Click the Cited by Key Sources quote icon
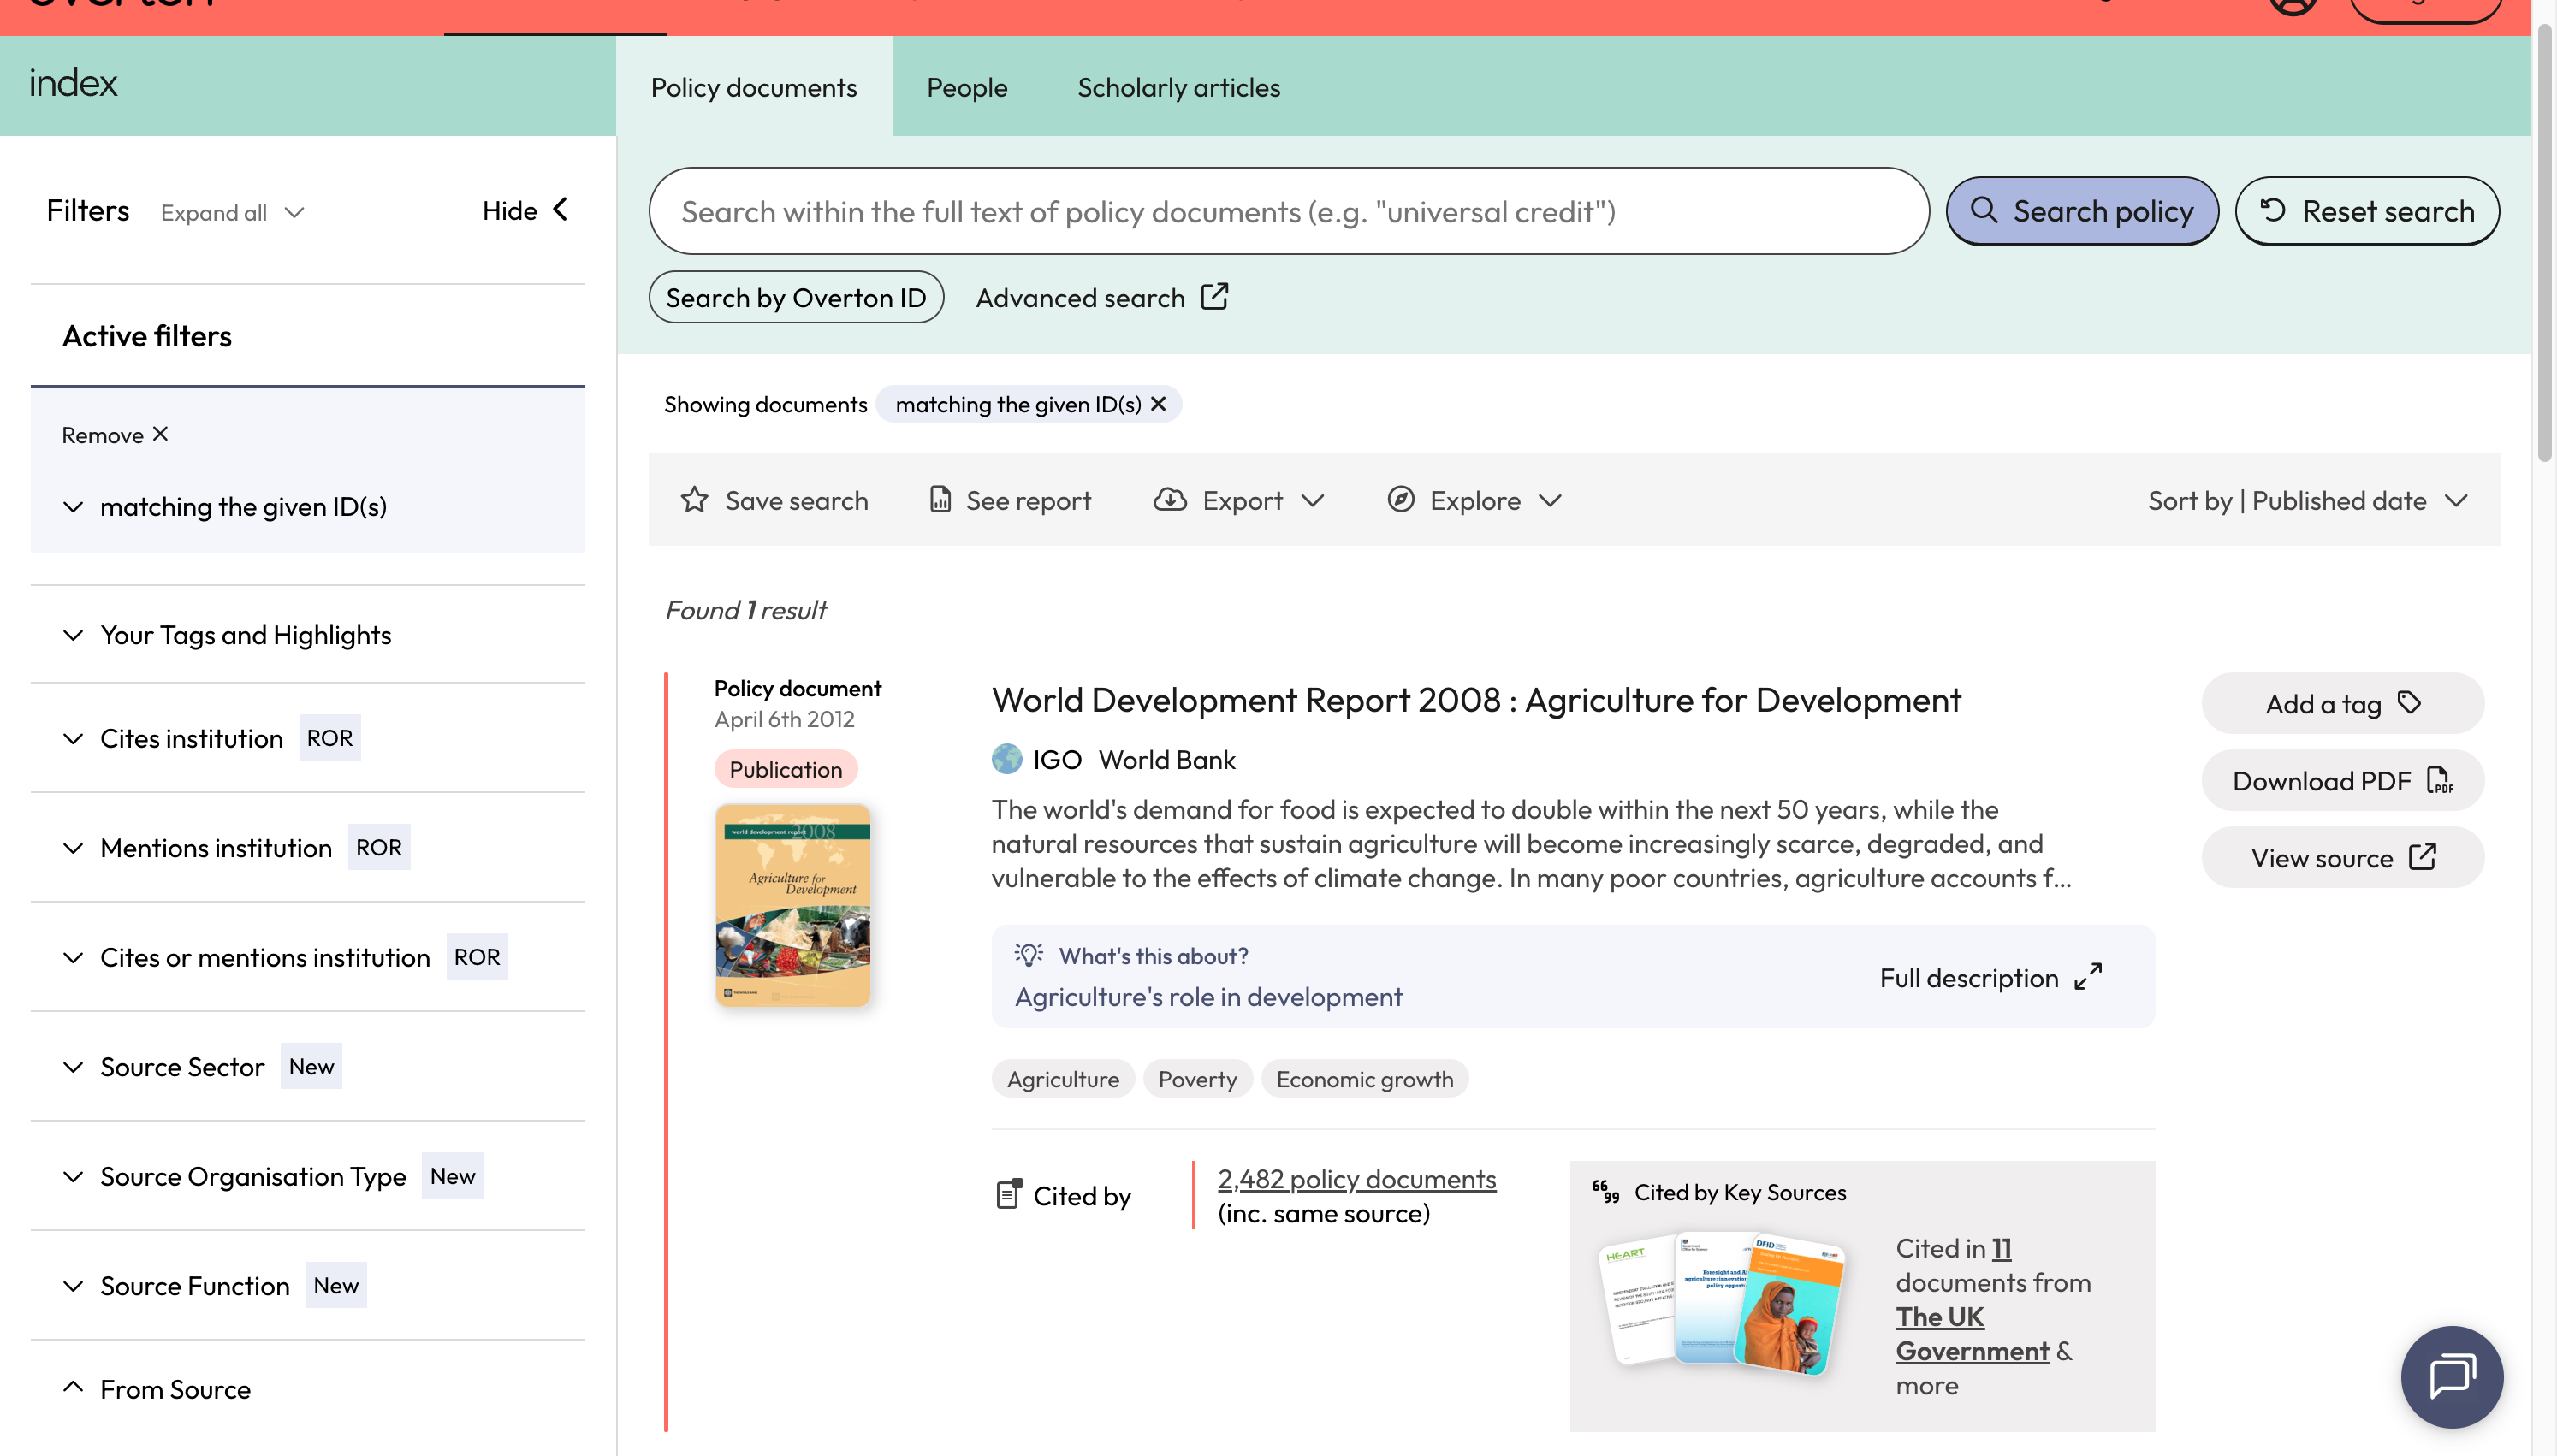Image resolution: width=2557 pixels, height=1456 pixels. point(1605,1192)
